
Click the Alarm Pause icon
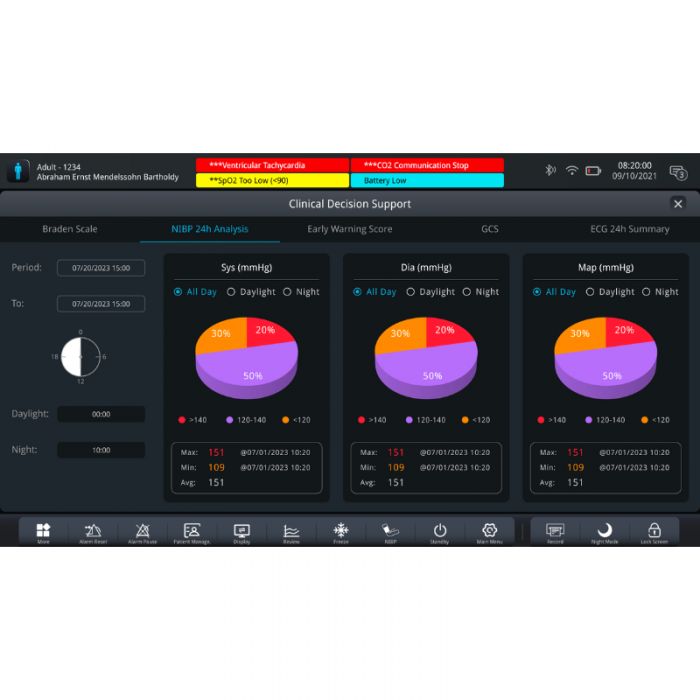coord(142,531)
